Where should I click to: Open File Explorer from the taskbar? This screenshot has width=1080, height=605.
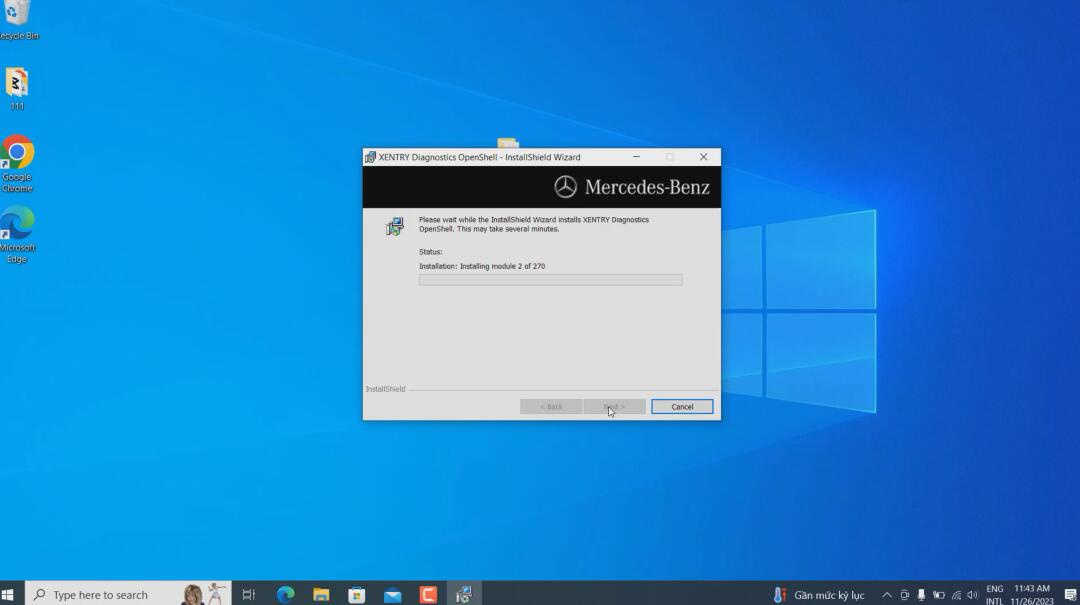pos(321,594)
